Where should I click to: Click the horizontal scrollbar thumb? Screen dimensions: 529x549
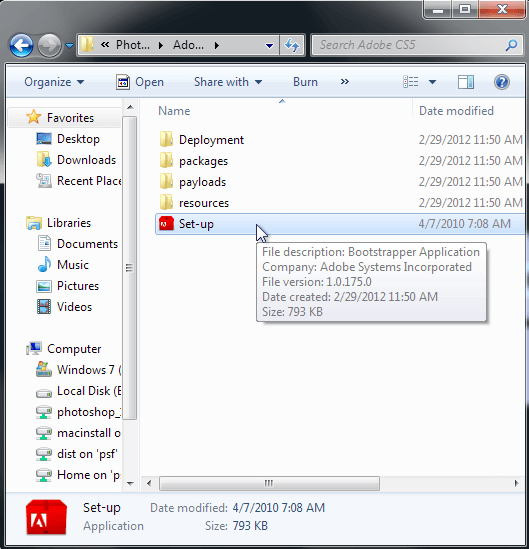pyautogui.click(x=269, y=484)
